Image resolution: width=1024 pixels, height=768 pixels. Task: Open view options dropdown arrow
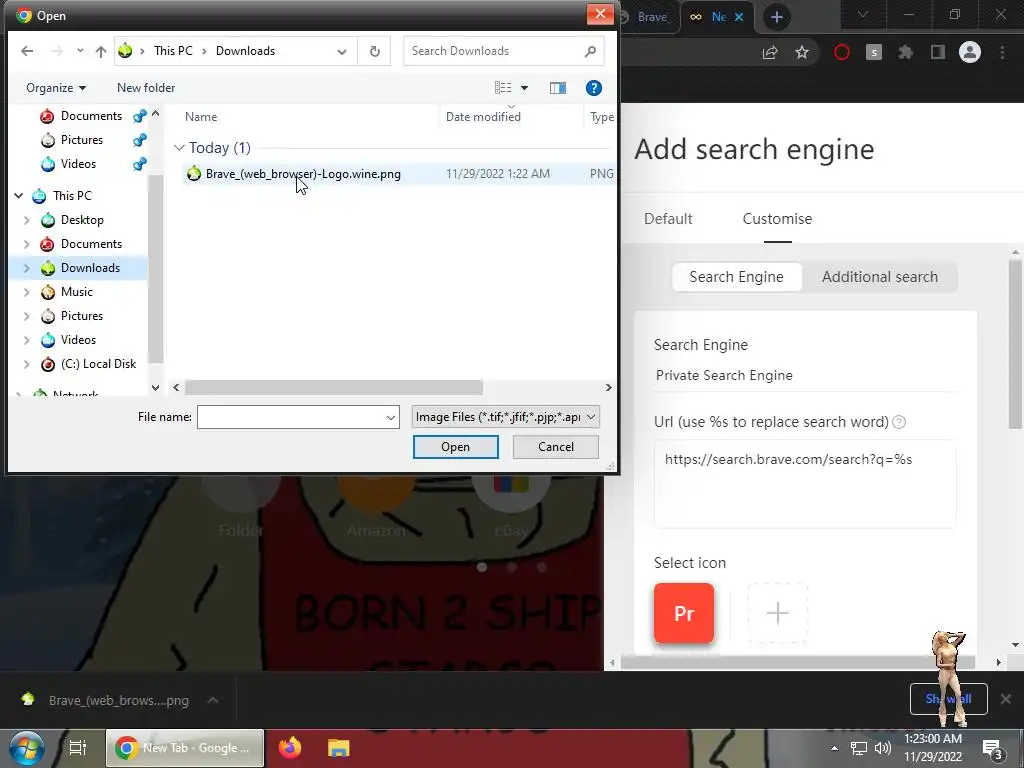click(524, 88)
